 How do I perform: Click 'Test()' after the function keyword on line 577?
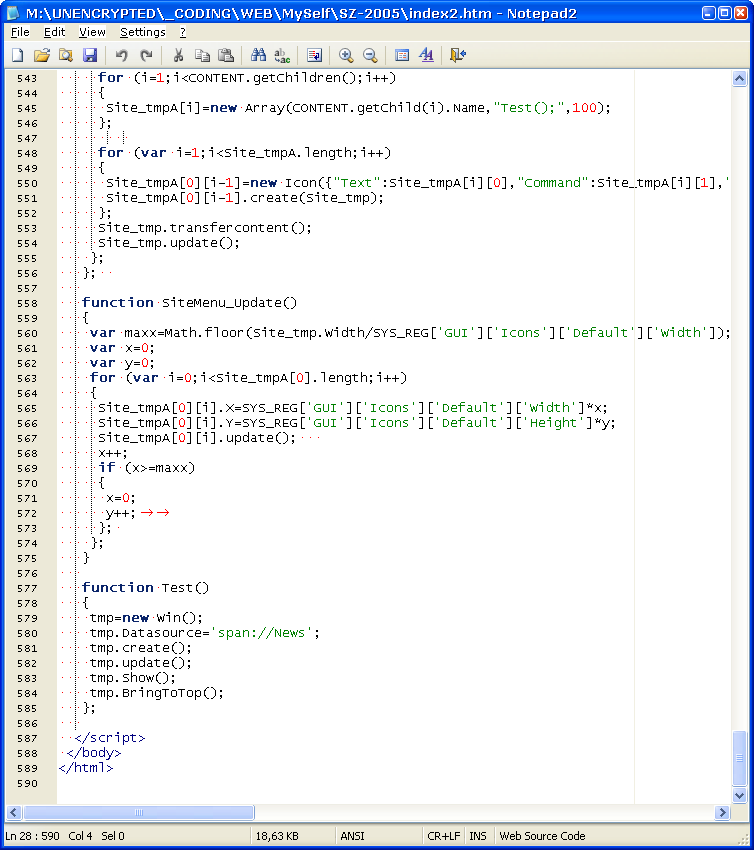coord(185,588)
